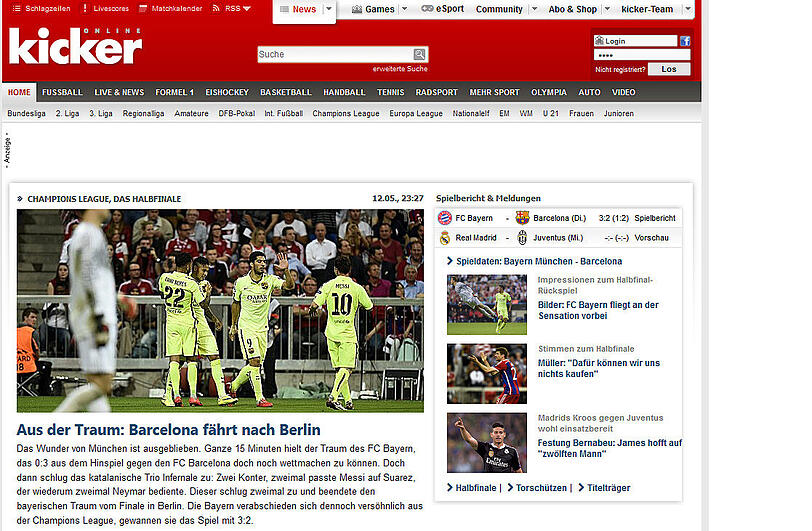
Task: Expand the Community dropdown arrow
Action: [535, 9]
